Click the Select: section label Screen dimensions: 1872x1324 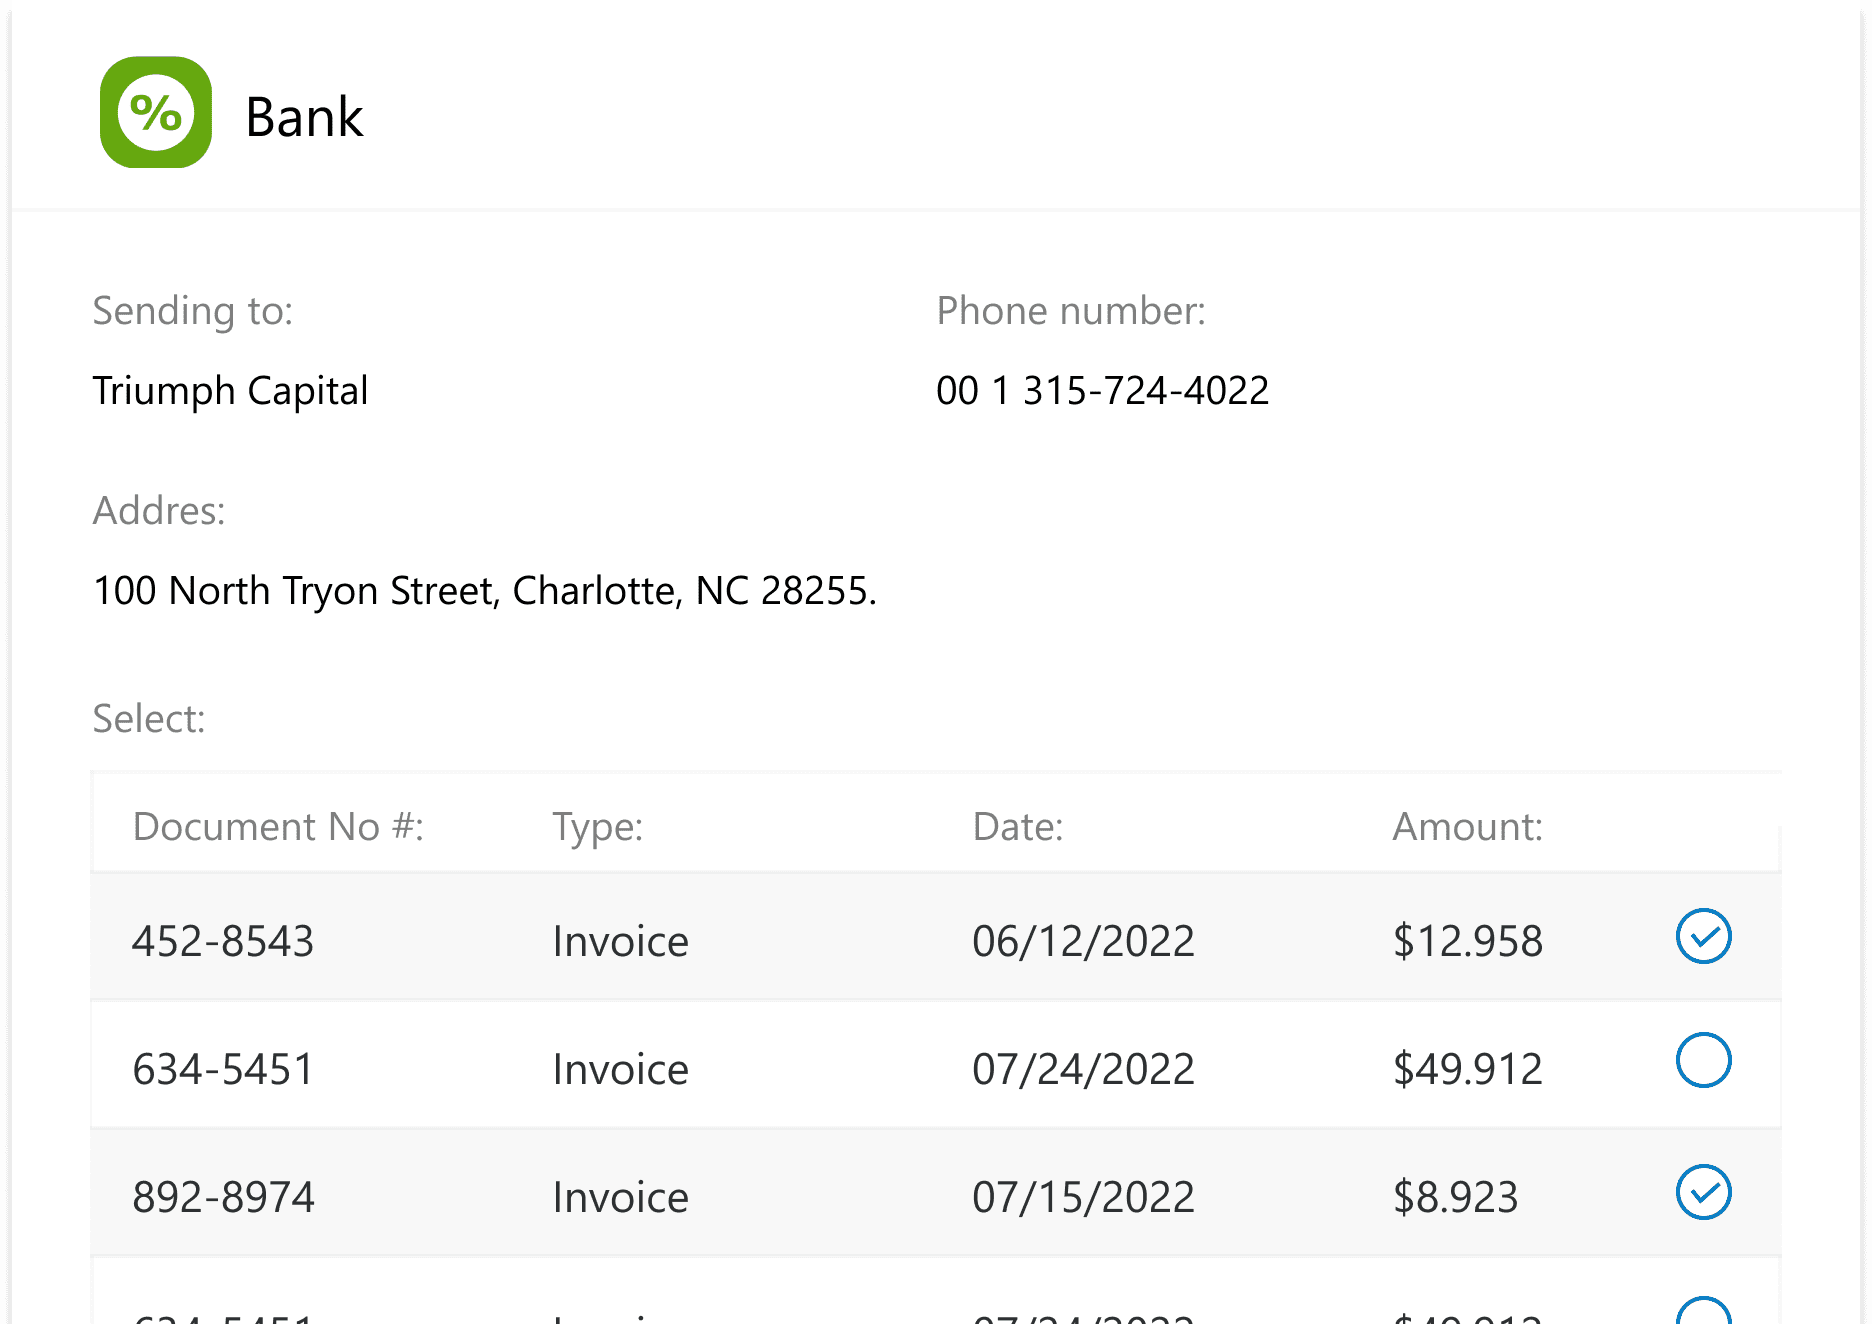pos(149,718)
